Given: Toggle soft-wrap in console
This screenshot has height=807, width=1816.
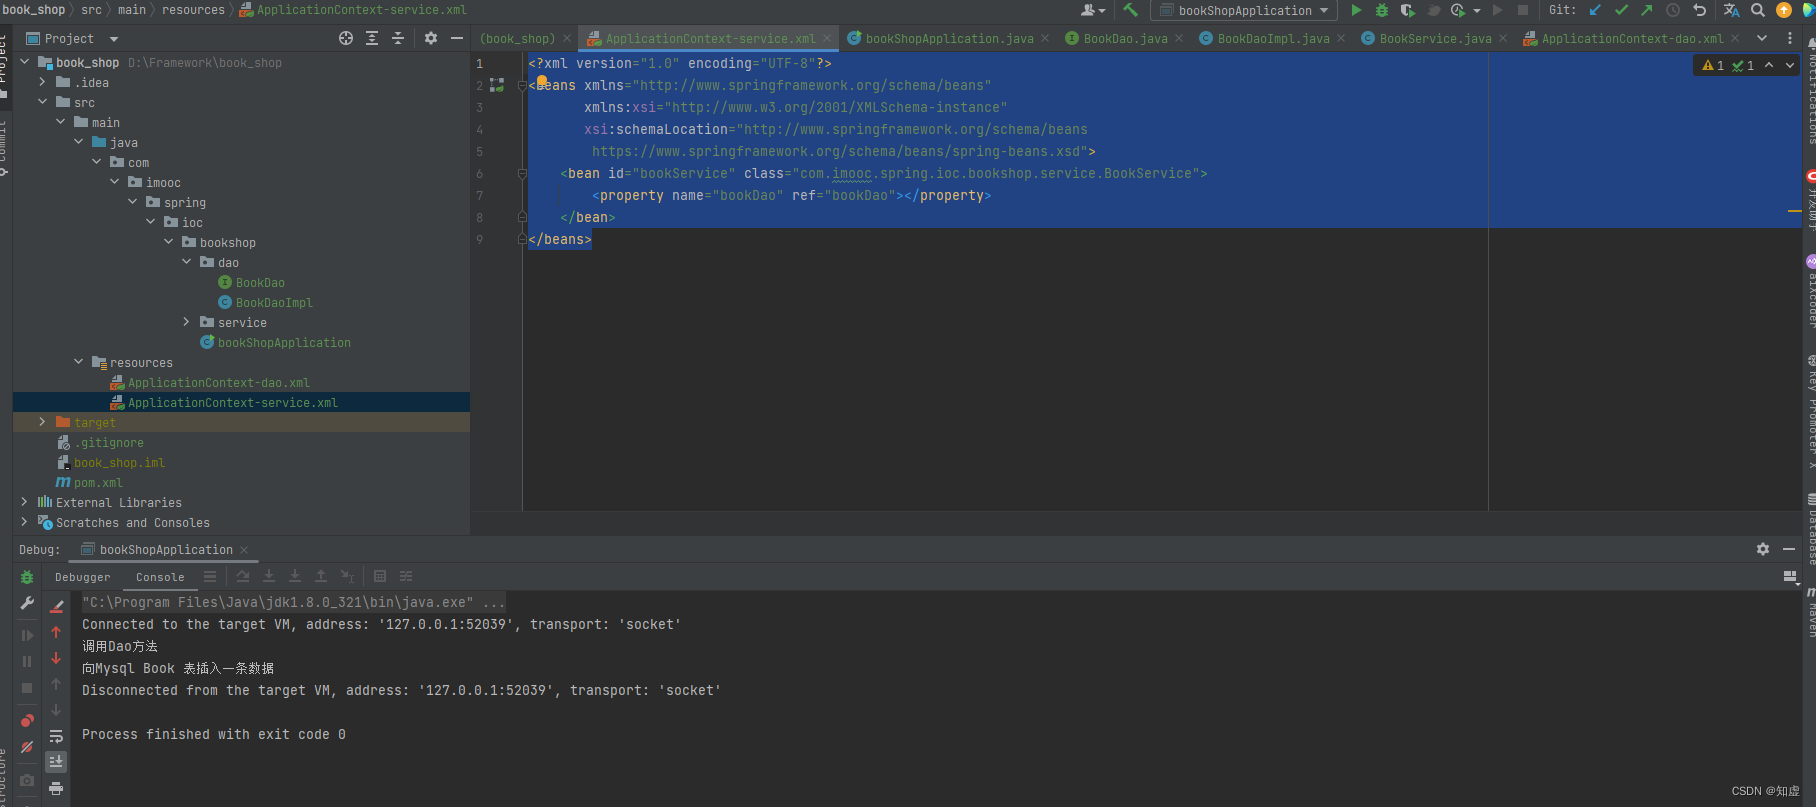Looking at the screenshot, I should [56, 736].
